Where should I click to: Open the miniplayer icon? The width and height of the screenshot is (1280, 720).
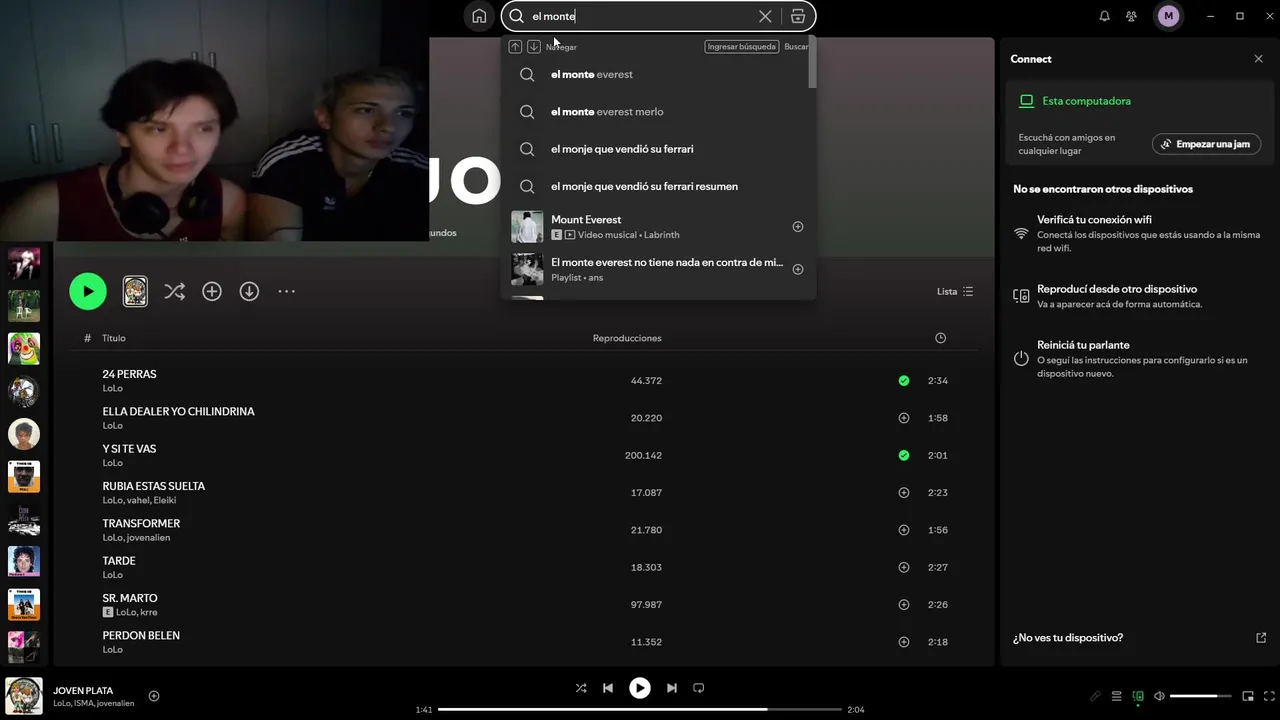(1248, 696)
